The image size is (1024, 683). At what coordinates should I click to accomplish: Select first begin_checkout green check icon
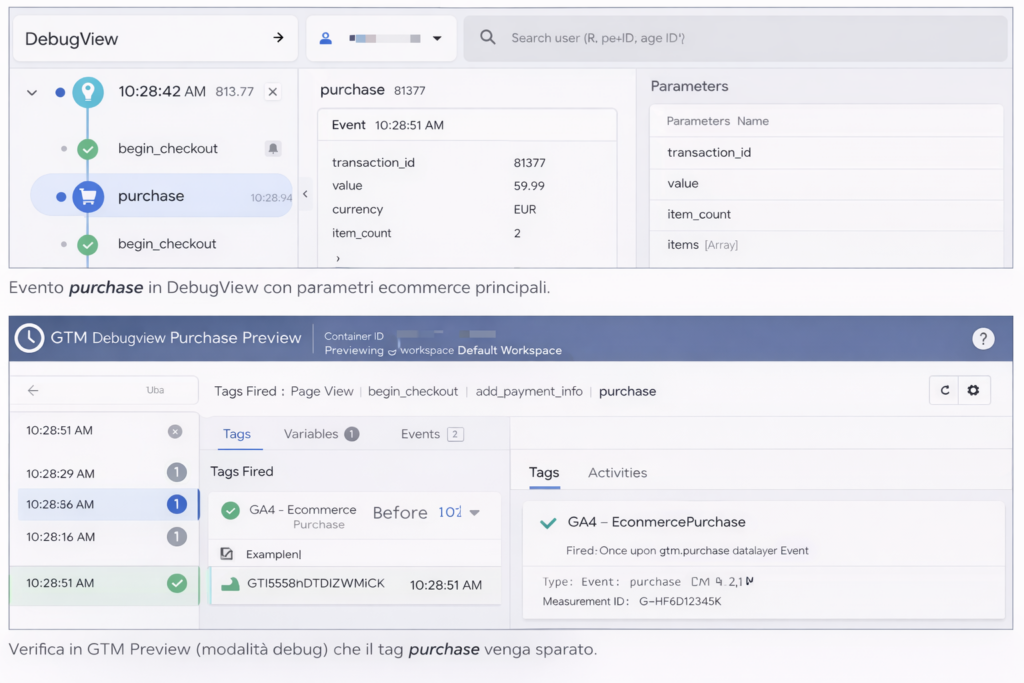point(88,149)
